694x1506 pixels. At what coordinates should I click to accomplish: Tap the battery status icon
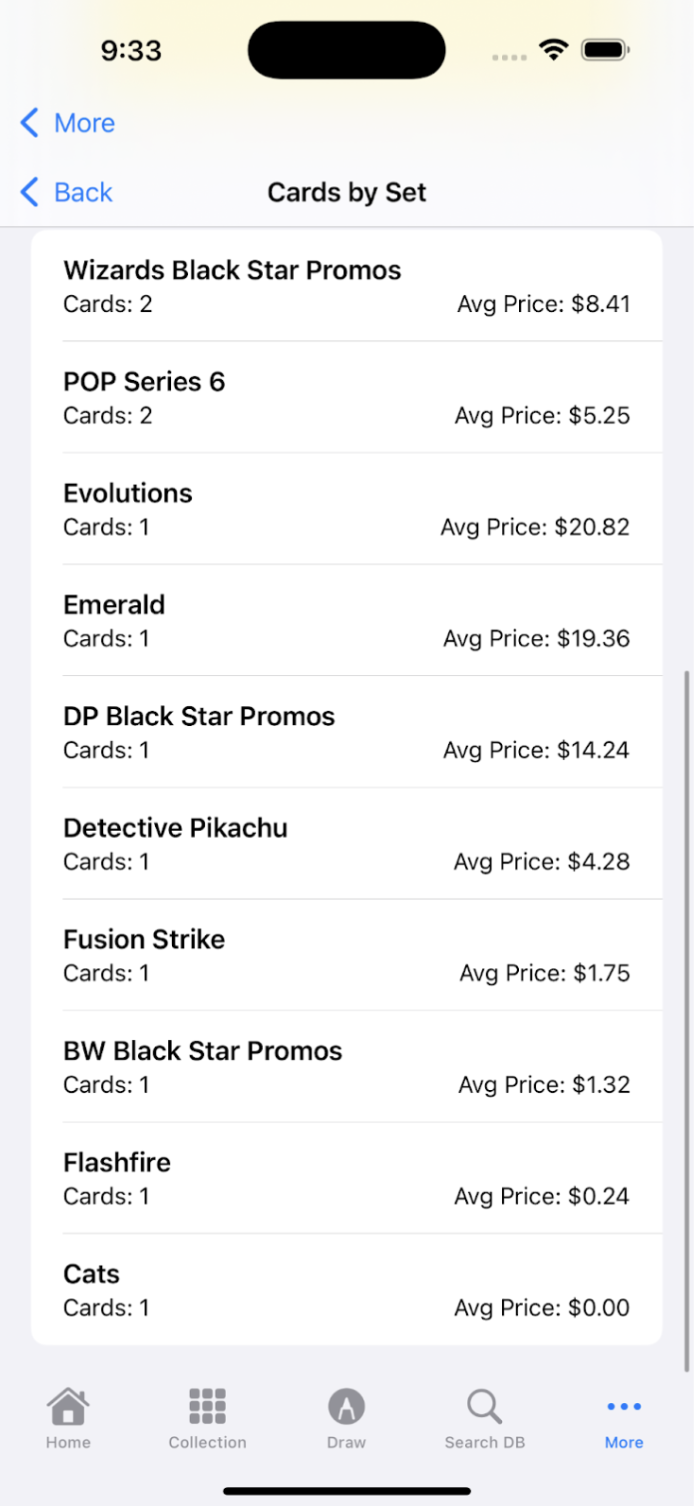click(605, 50)
